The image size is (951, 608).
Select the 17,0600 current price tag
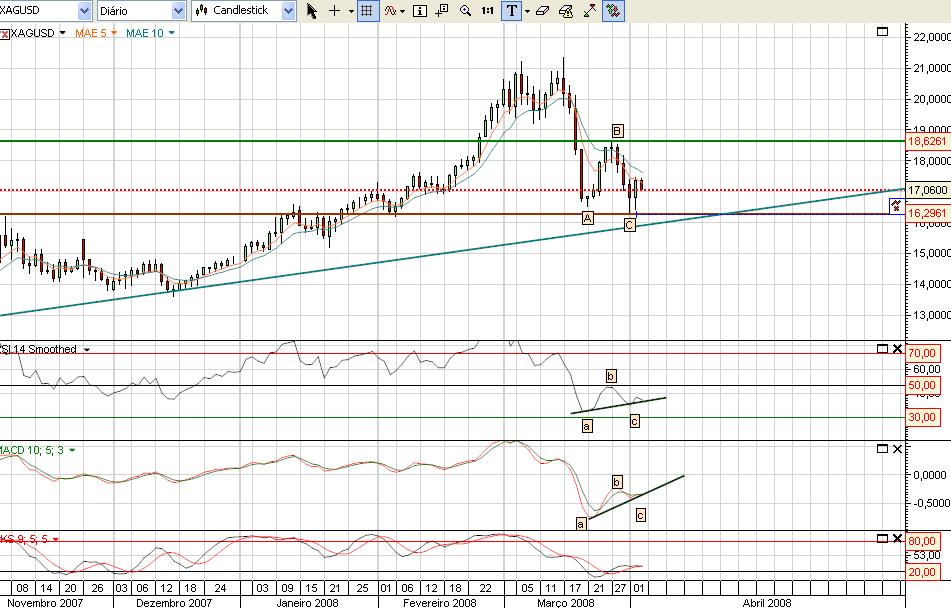pyautogui.click(x=927, y=190)
